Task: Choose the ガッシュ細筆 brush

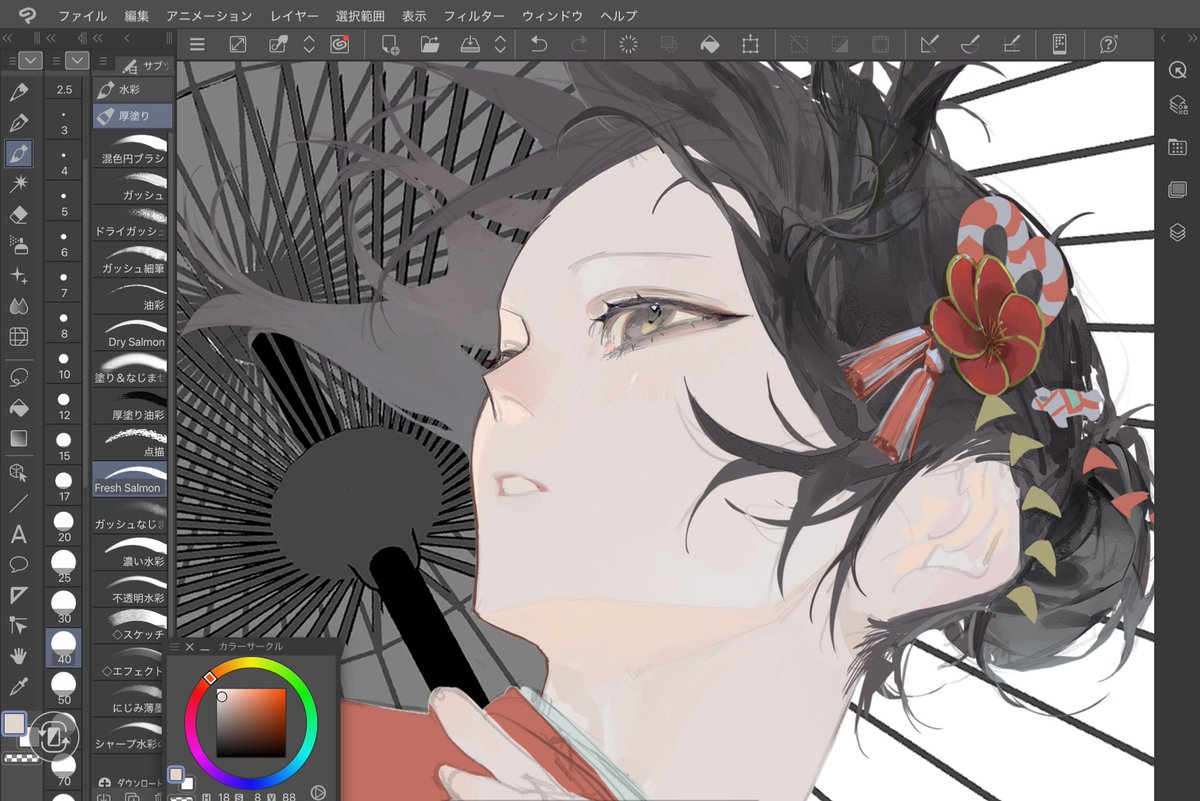Action: [x=131, y=260]
